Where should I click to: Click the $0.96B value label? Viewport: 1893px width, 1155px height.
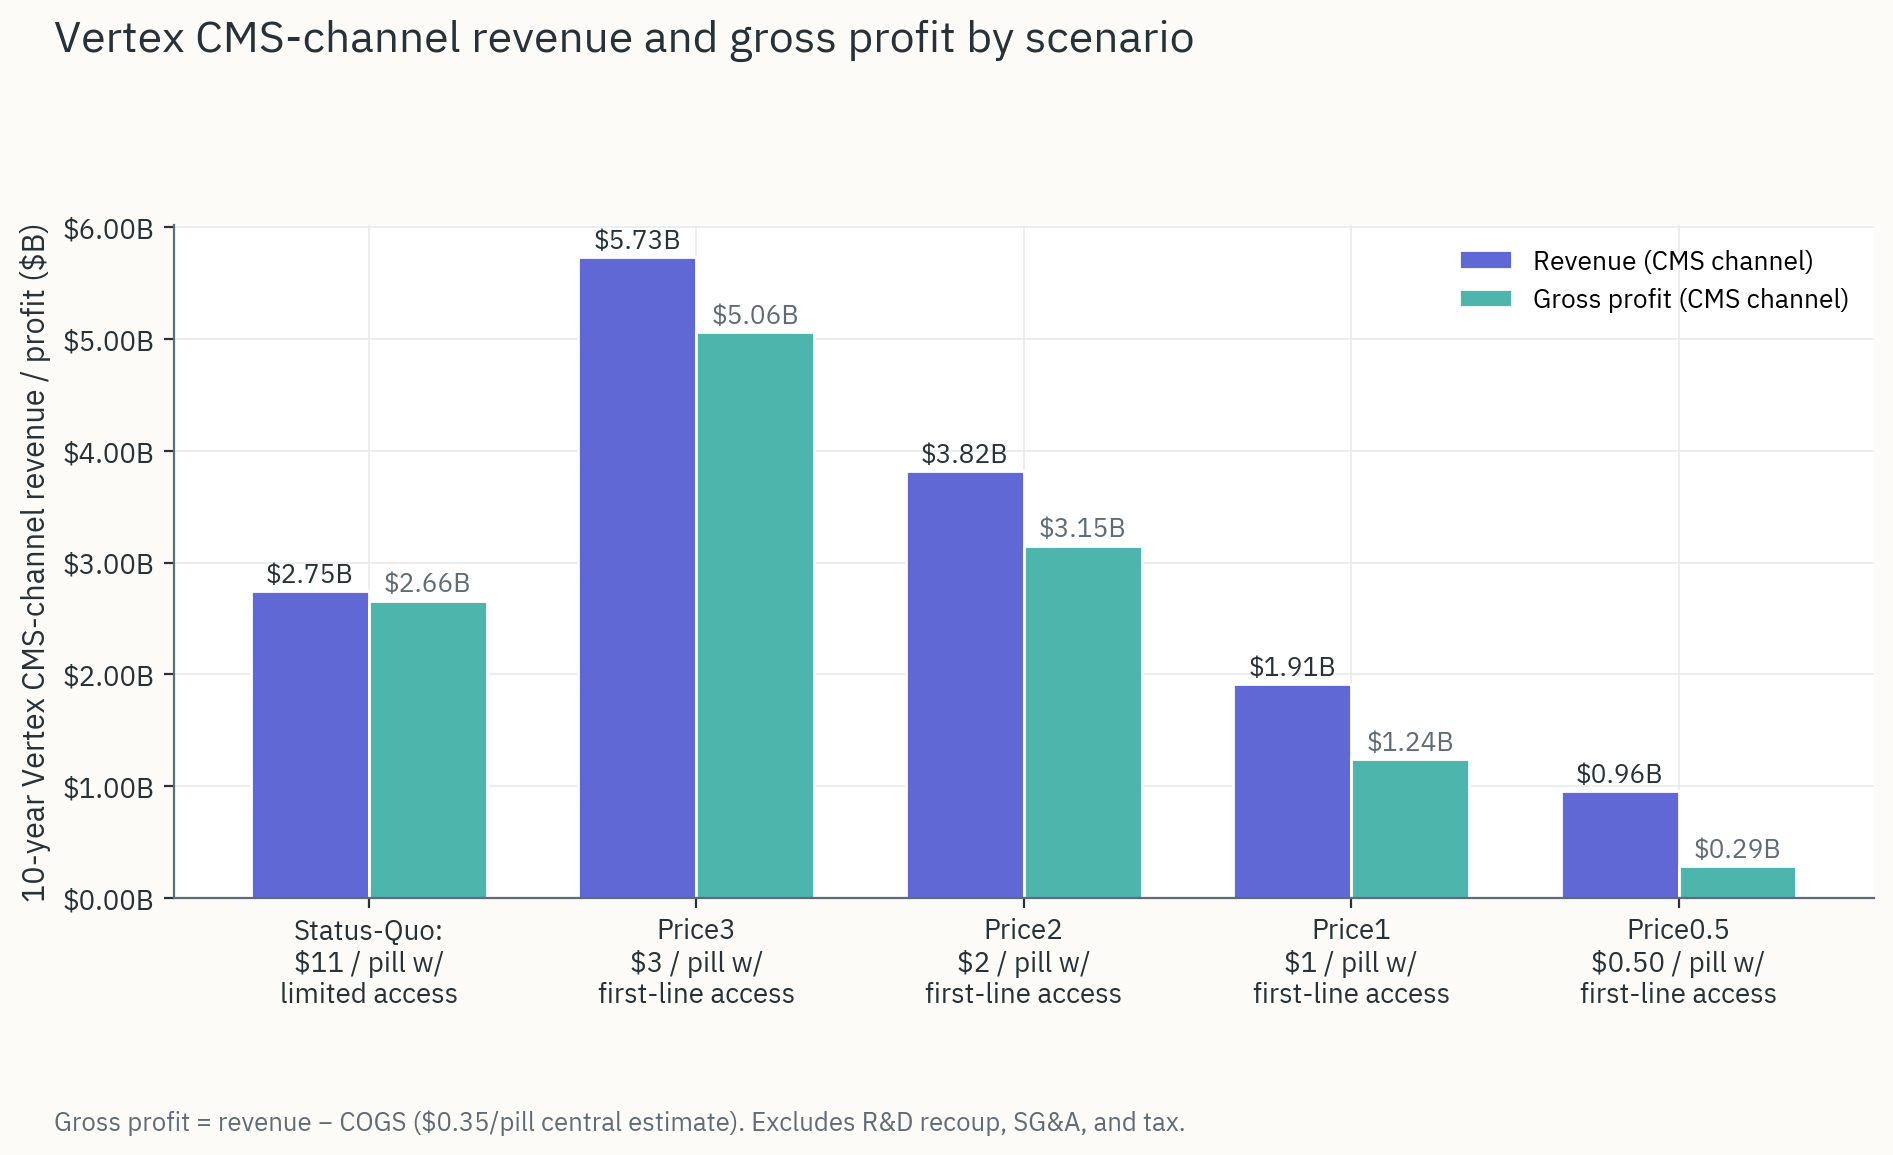(1619, 774)
